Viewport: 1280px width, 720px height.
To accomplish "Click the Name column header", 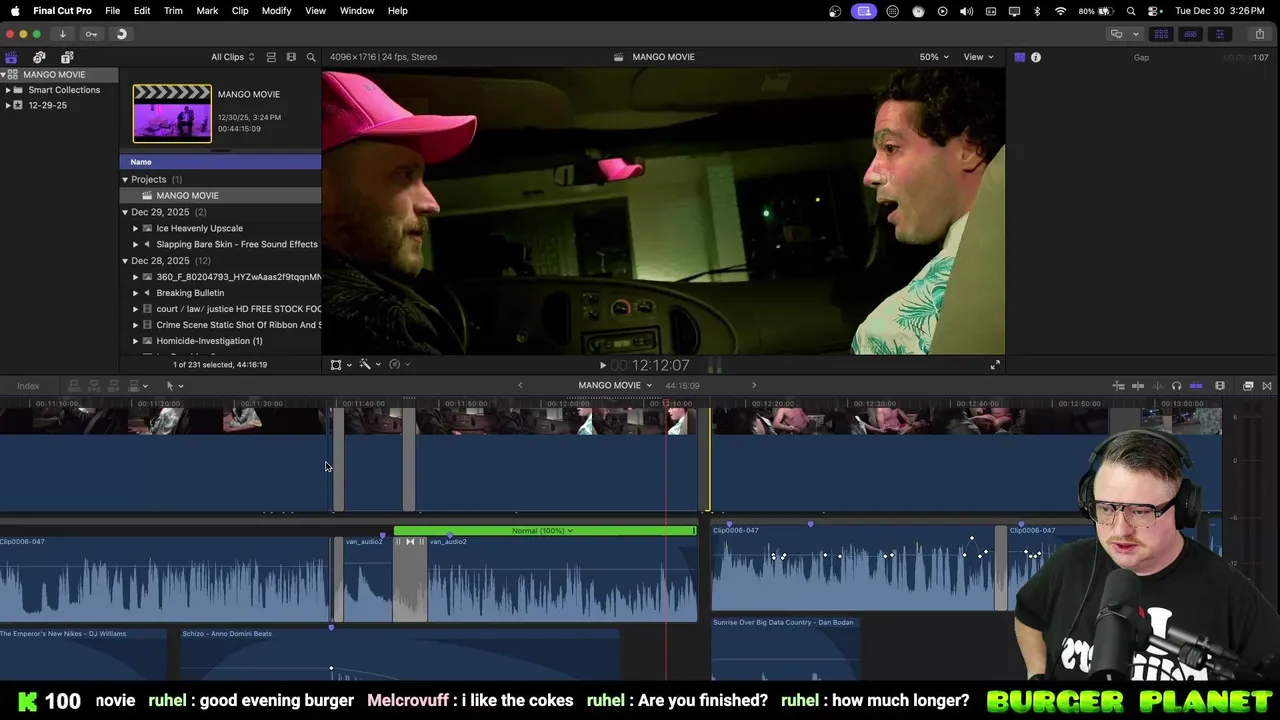I will tap(221, 162).
